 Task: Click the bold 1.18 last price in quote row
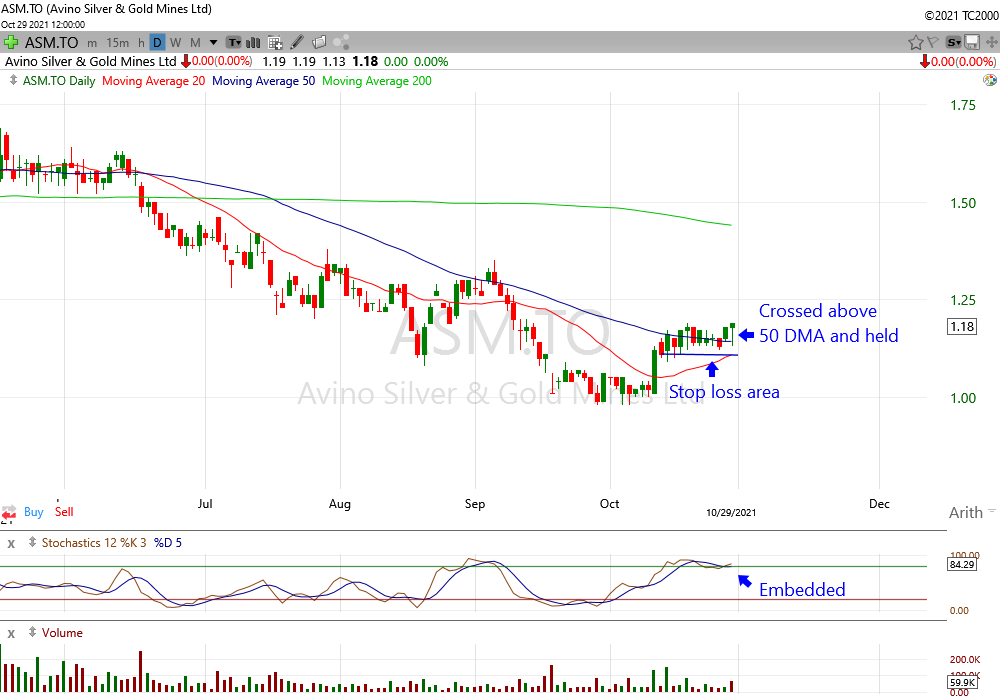(365, 61)
